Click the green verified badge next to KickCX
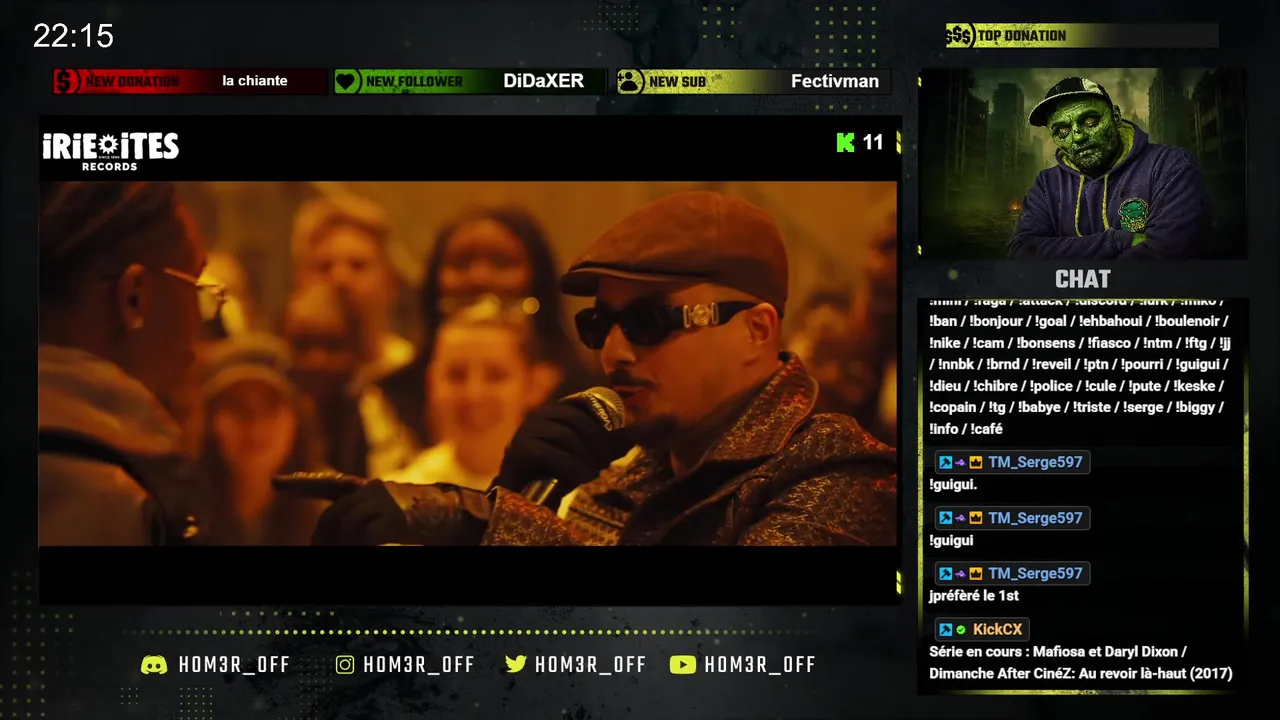Image resolution: width=1280 pixels, height=720 pixels. click(961, 630)
